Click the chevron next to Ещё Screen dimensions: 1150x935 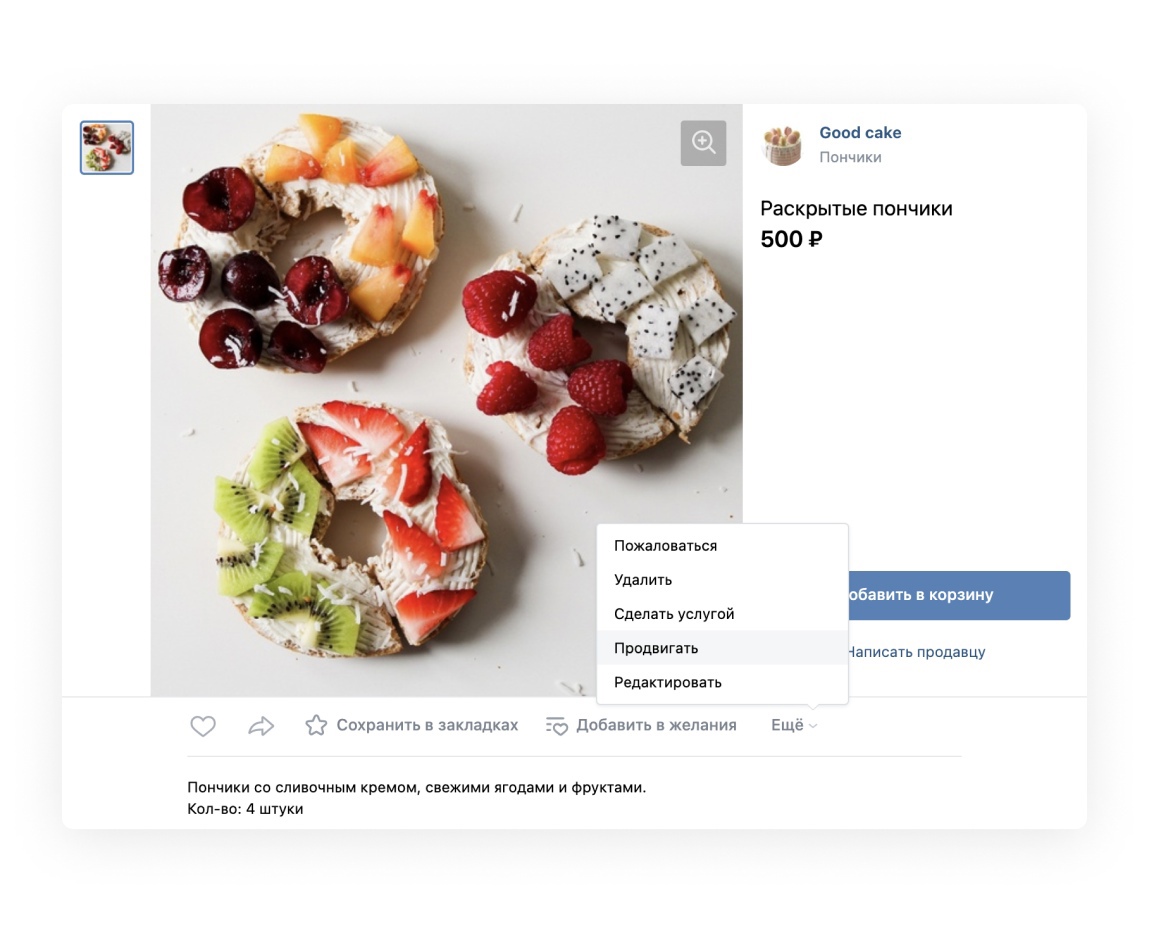click(813, 726)
